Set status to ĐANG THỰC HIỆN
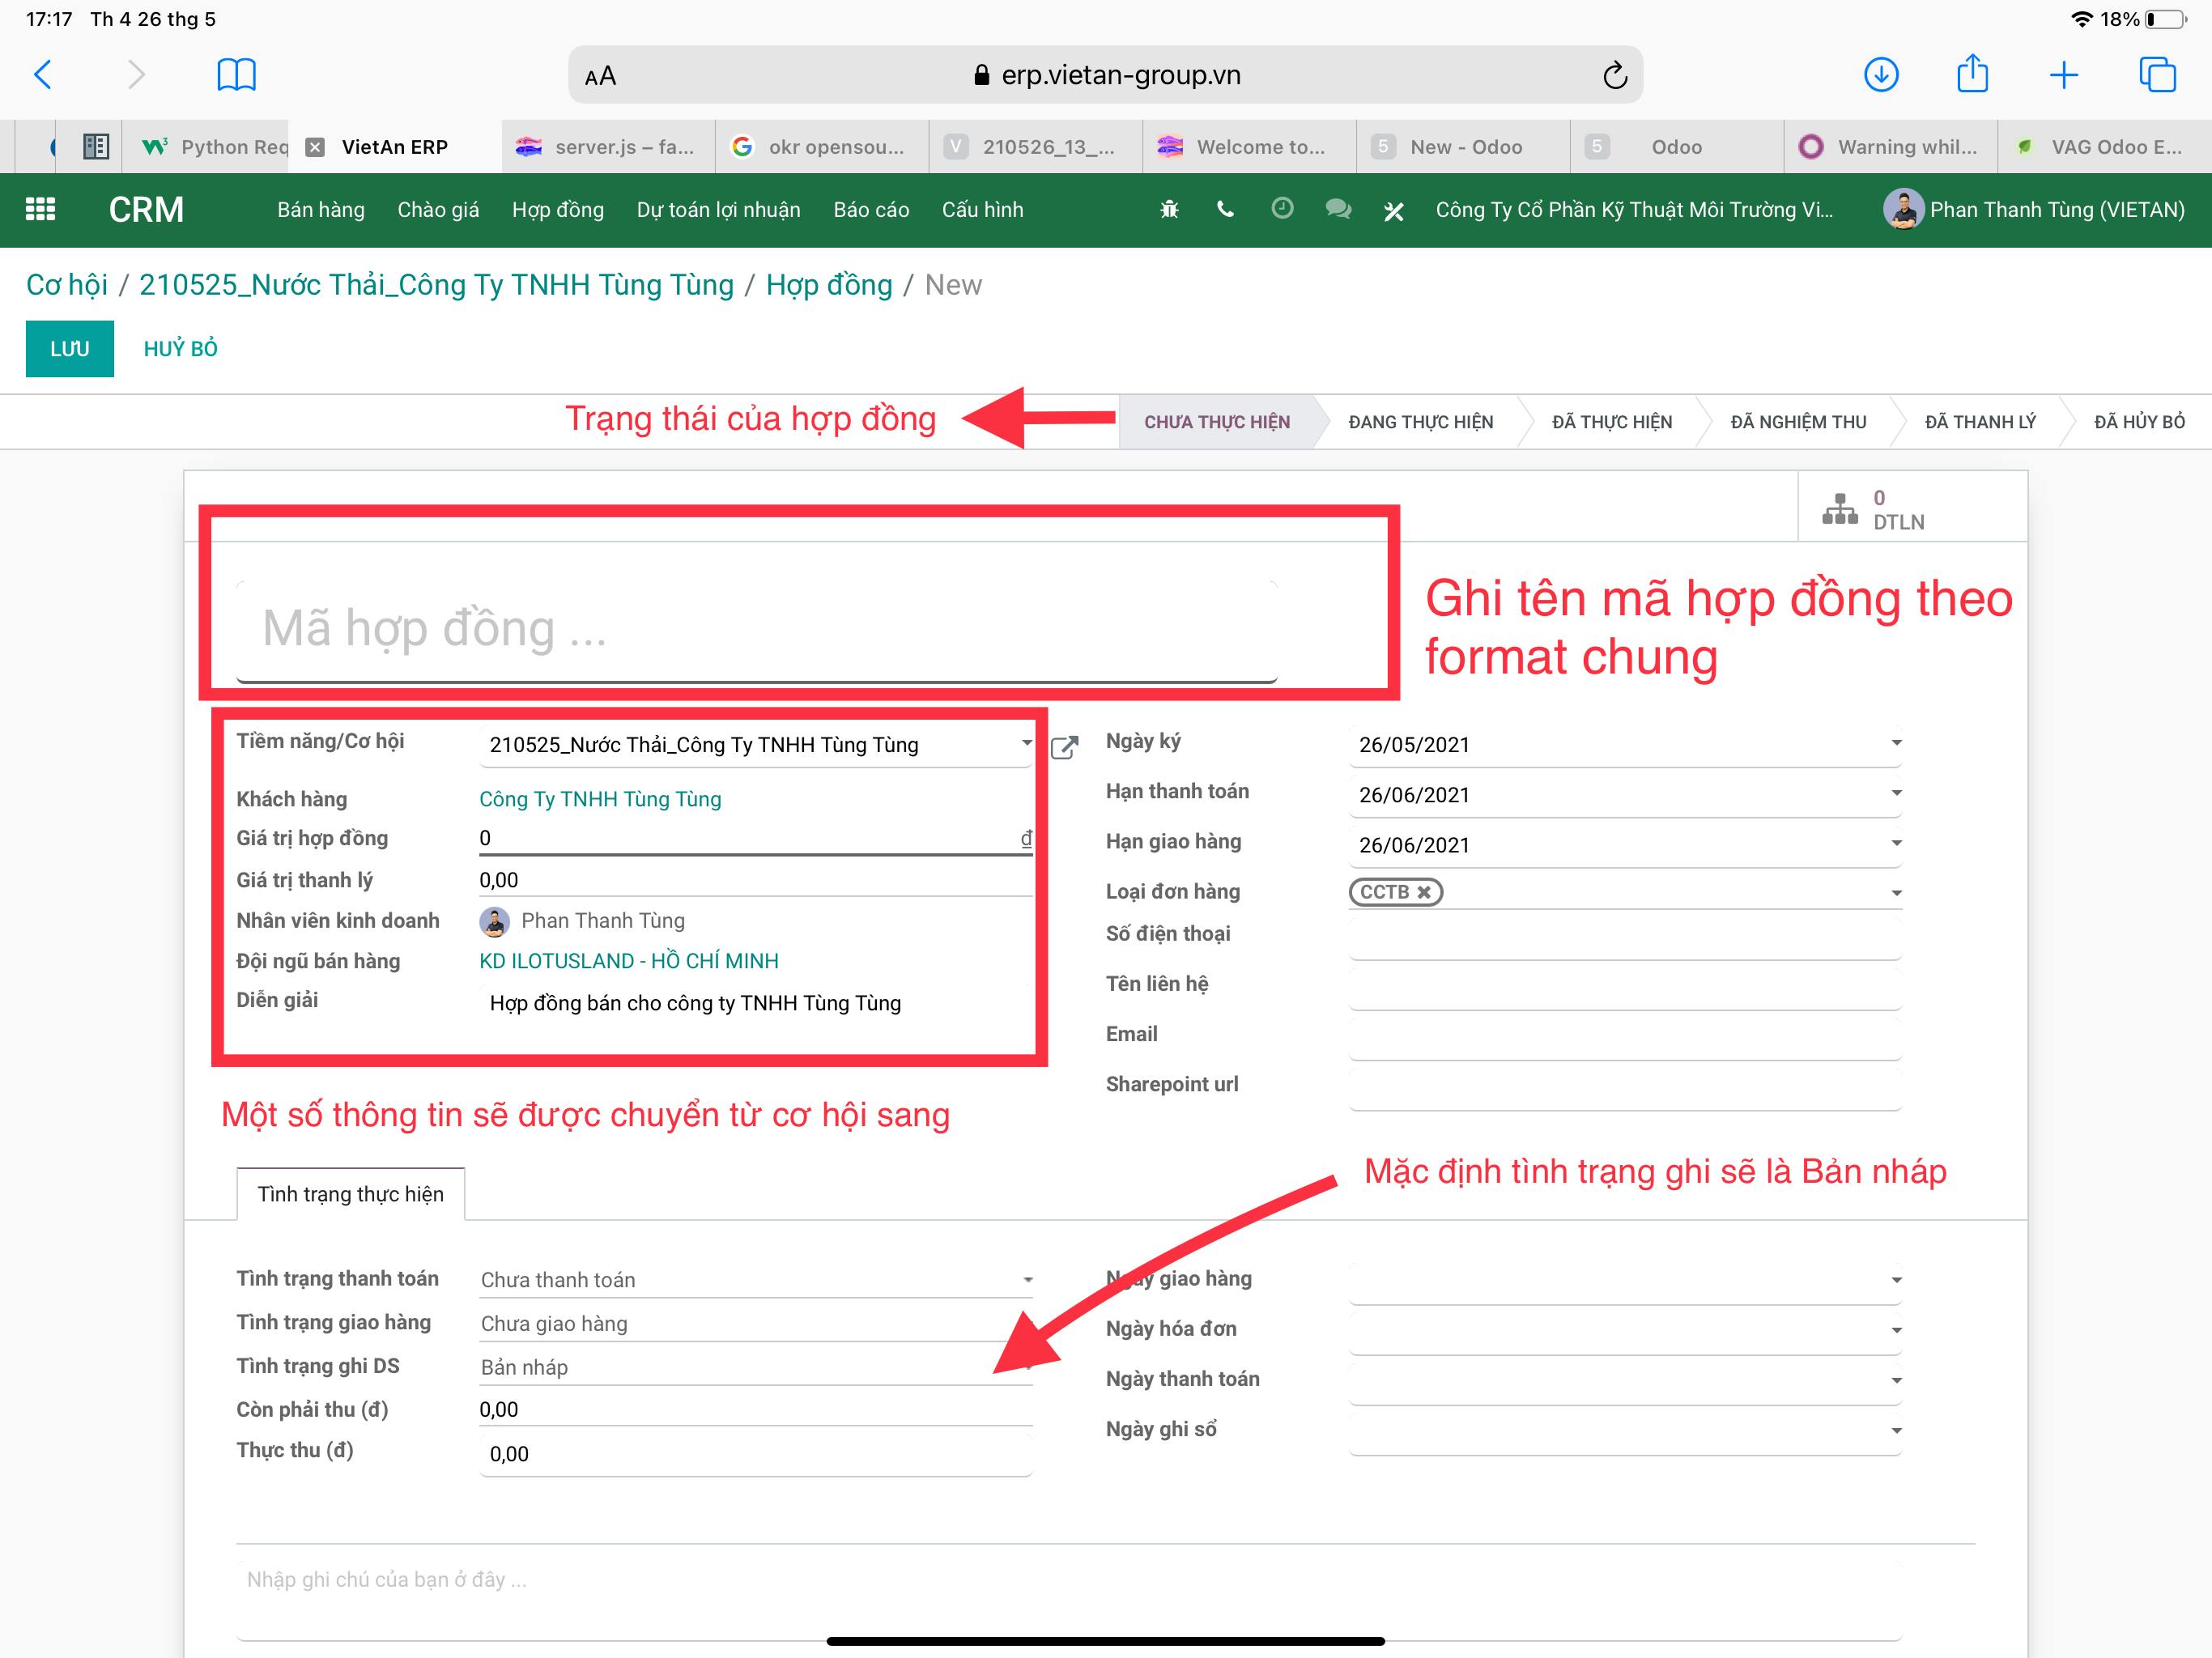Screen dimensions: 2212x1658 (1420, 422)
